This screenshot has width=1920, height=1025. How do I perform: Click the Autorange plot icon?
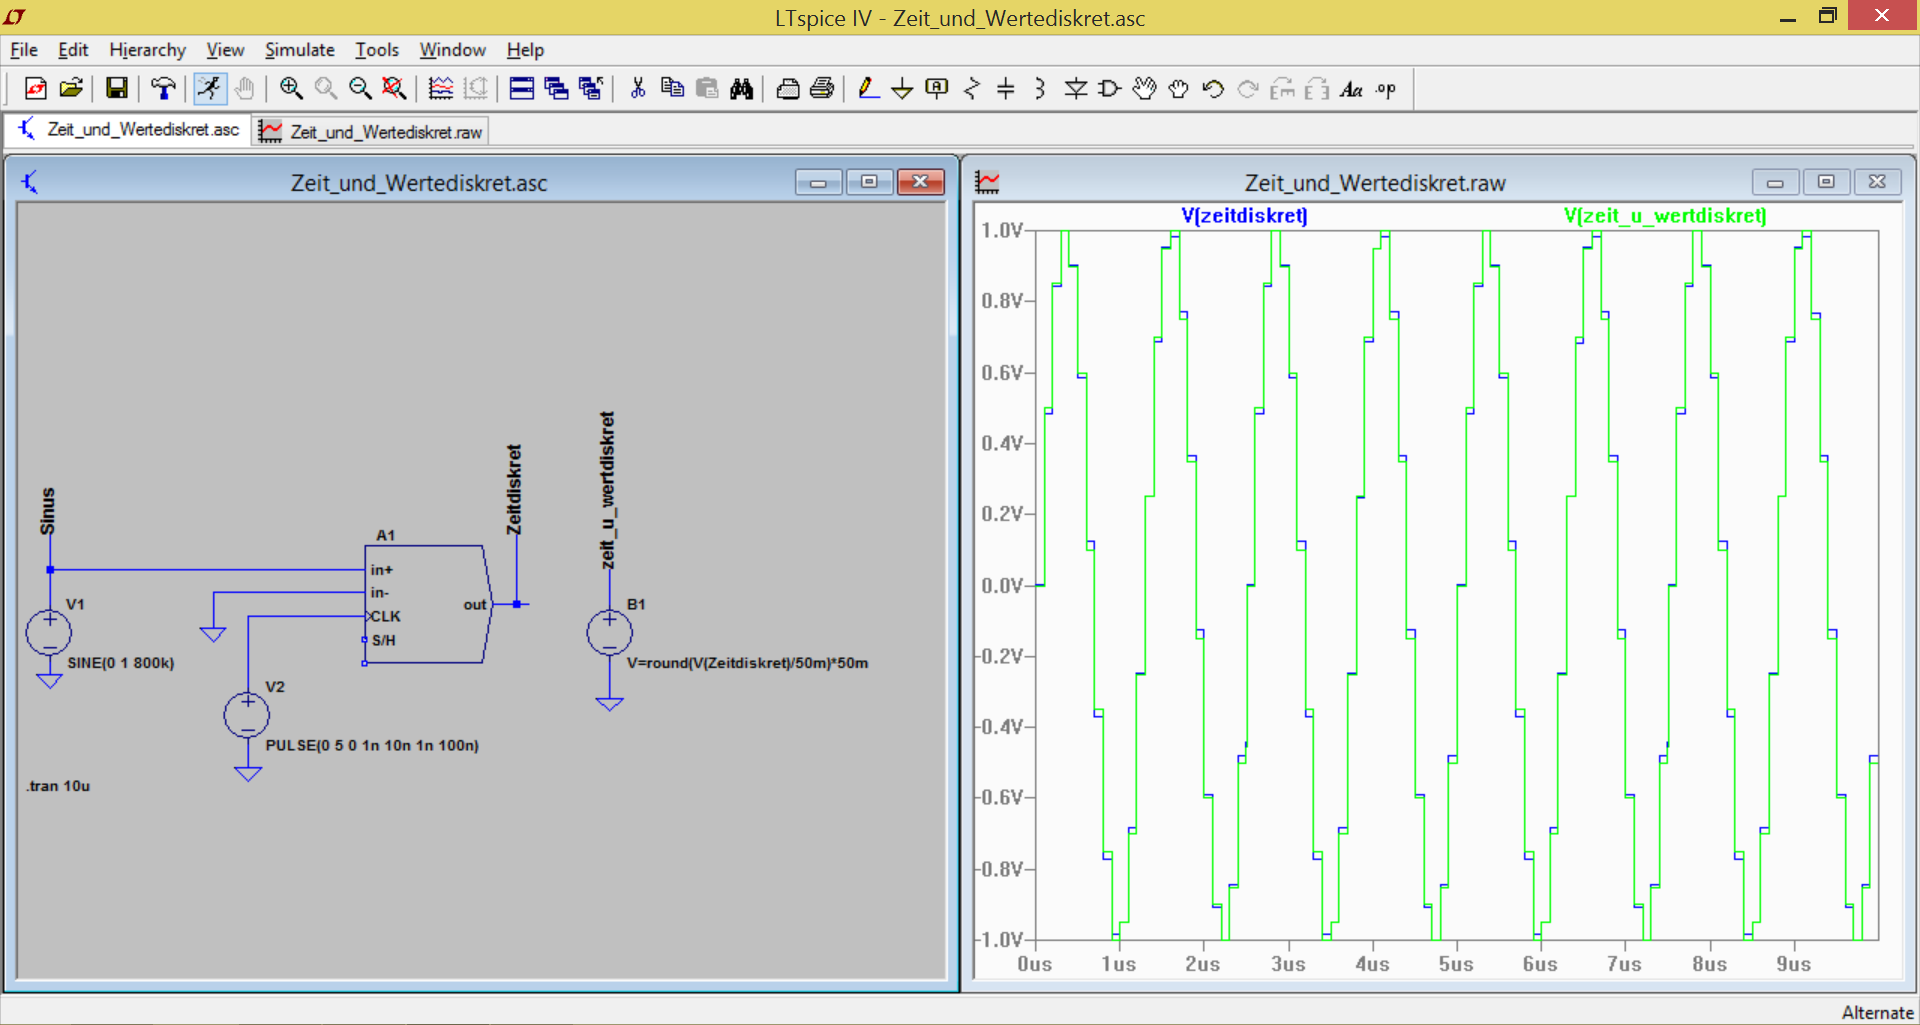click(x=441, y=89)
